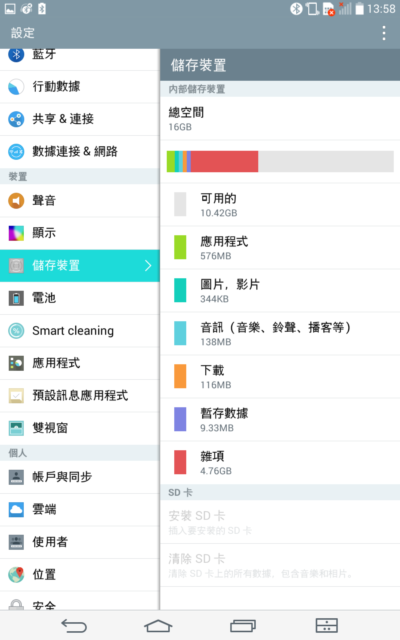
Task: Open the recent apps button
Action: coord(243,625)
